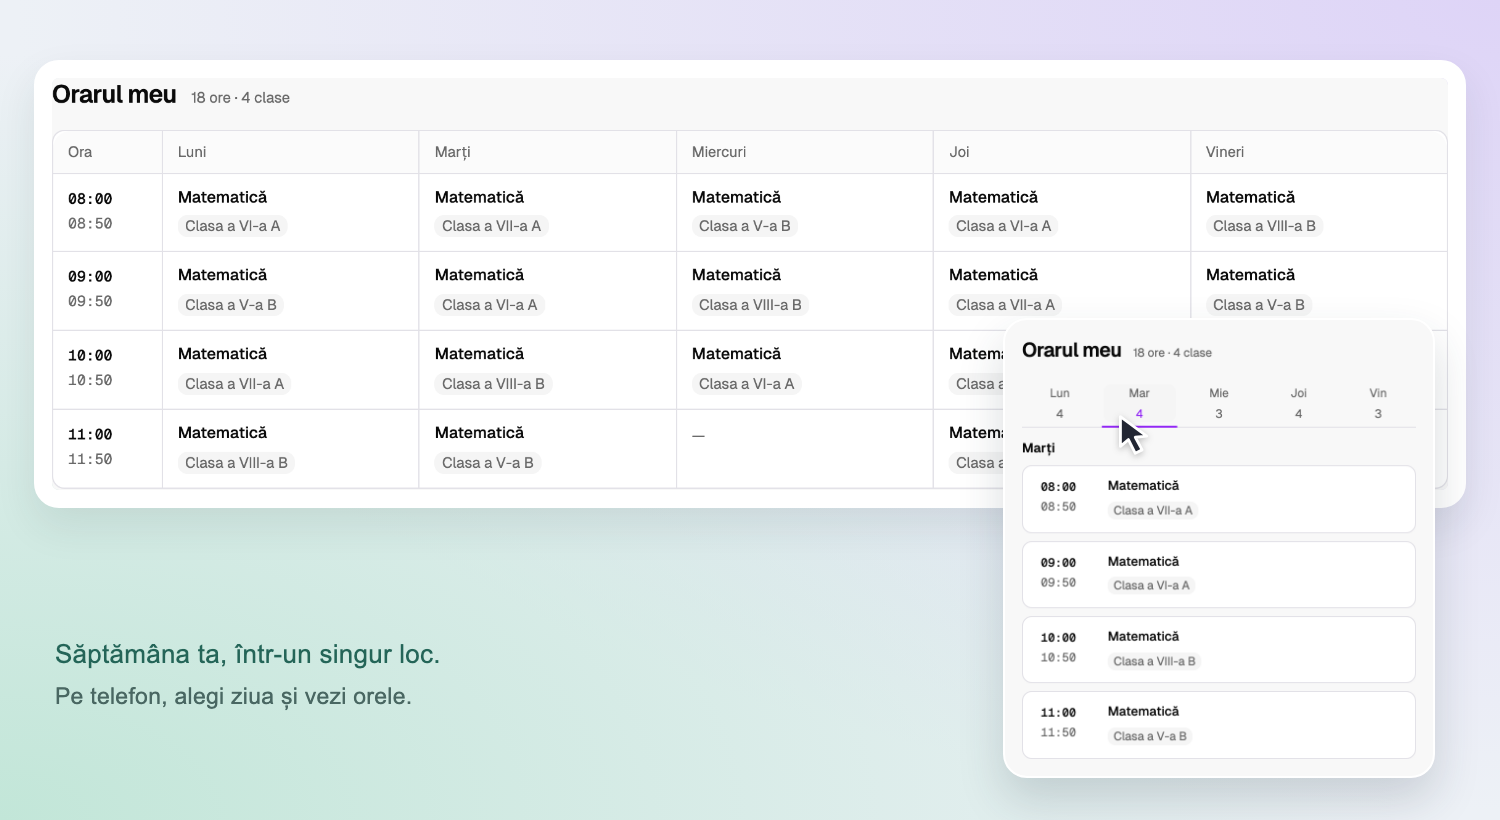The width and height of the screenshot is (1500, 820).
Task: Choose the Joi day tab
Action: 1298,403
